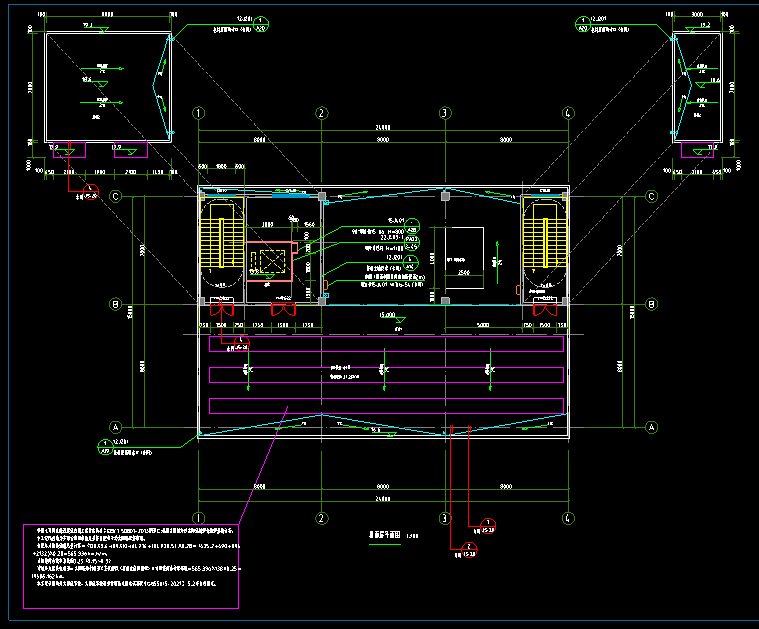Viewport: 759px width, 629px height.
Task: Select the left row axis bubble C
Action: [116, 197]
